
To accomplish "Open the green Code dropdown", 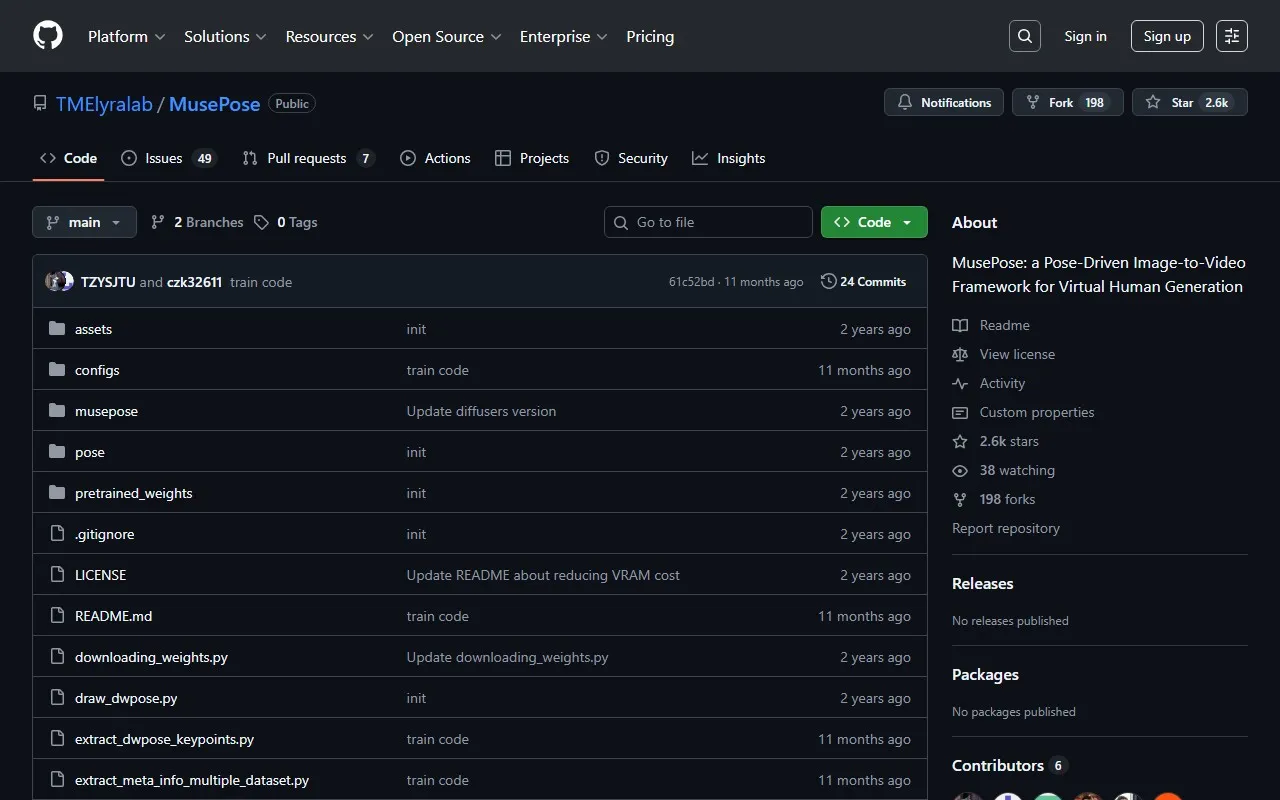I will [x=873, y=222].
